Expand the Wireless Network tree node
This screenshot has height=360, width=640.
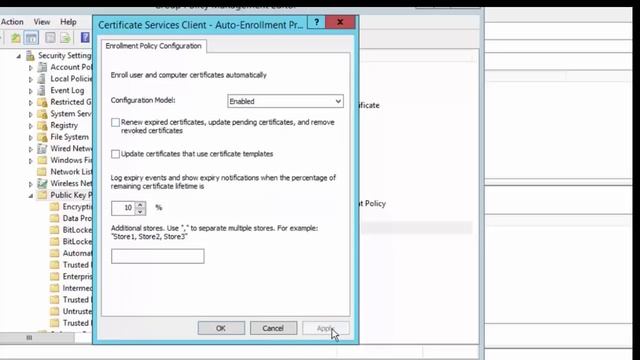pyautogui.click(x=31, y=184)
